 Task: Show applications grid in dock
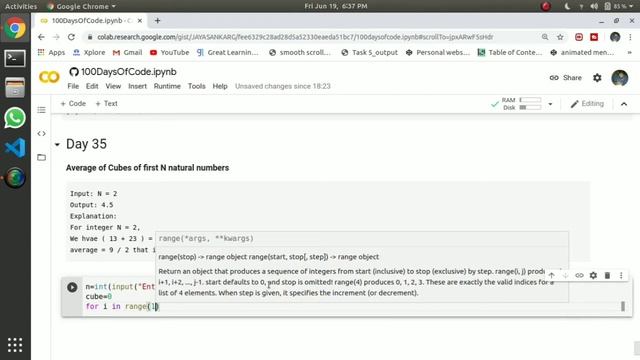(x=15, y=345)
